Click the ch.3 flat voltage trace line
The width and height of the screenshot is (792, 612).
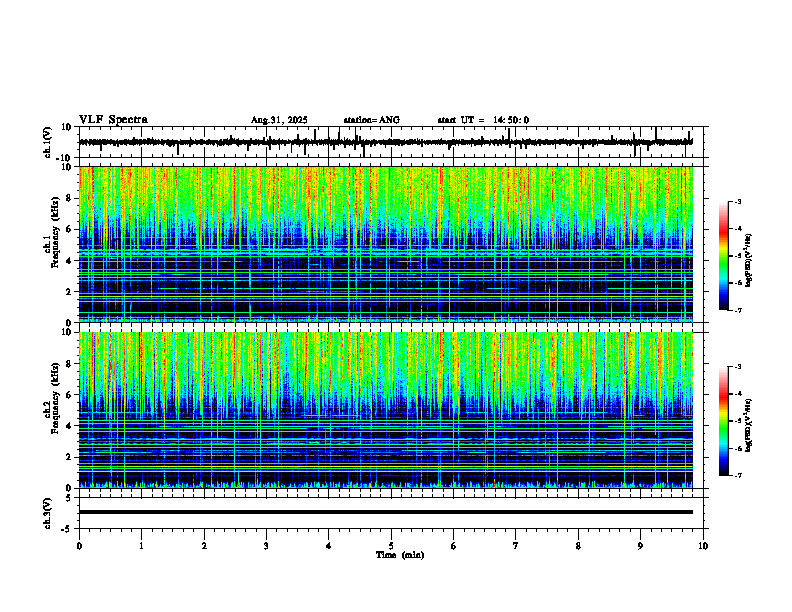click(386, 512)
